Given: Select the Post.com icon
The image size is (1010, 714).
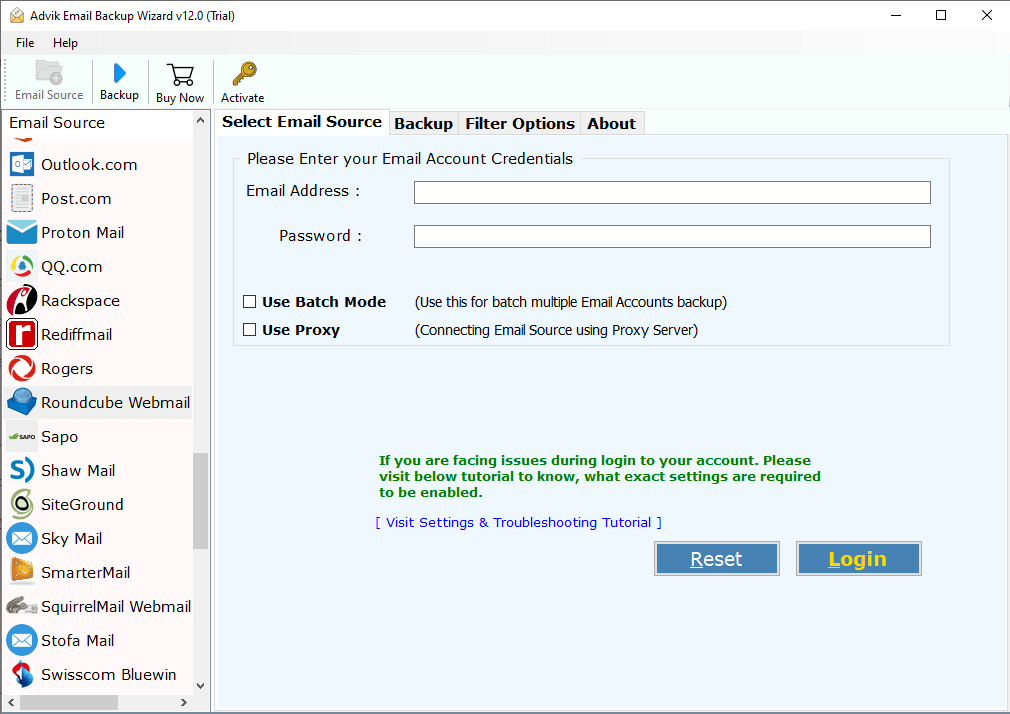Looking at the screenshot, I should tap(22, 198).
